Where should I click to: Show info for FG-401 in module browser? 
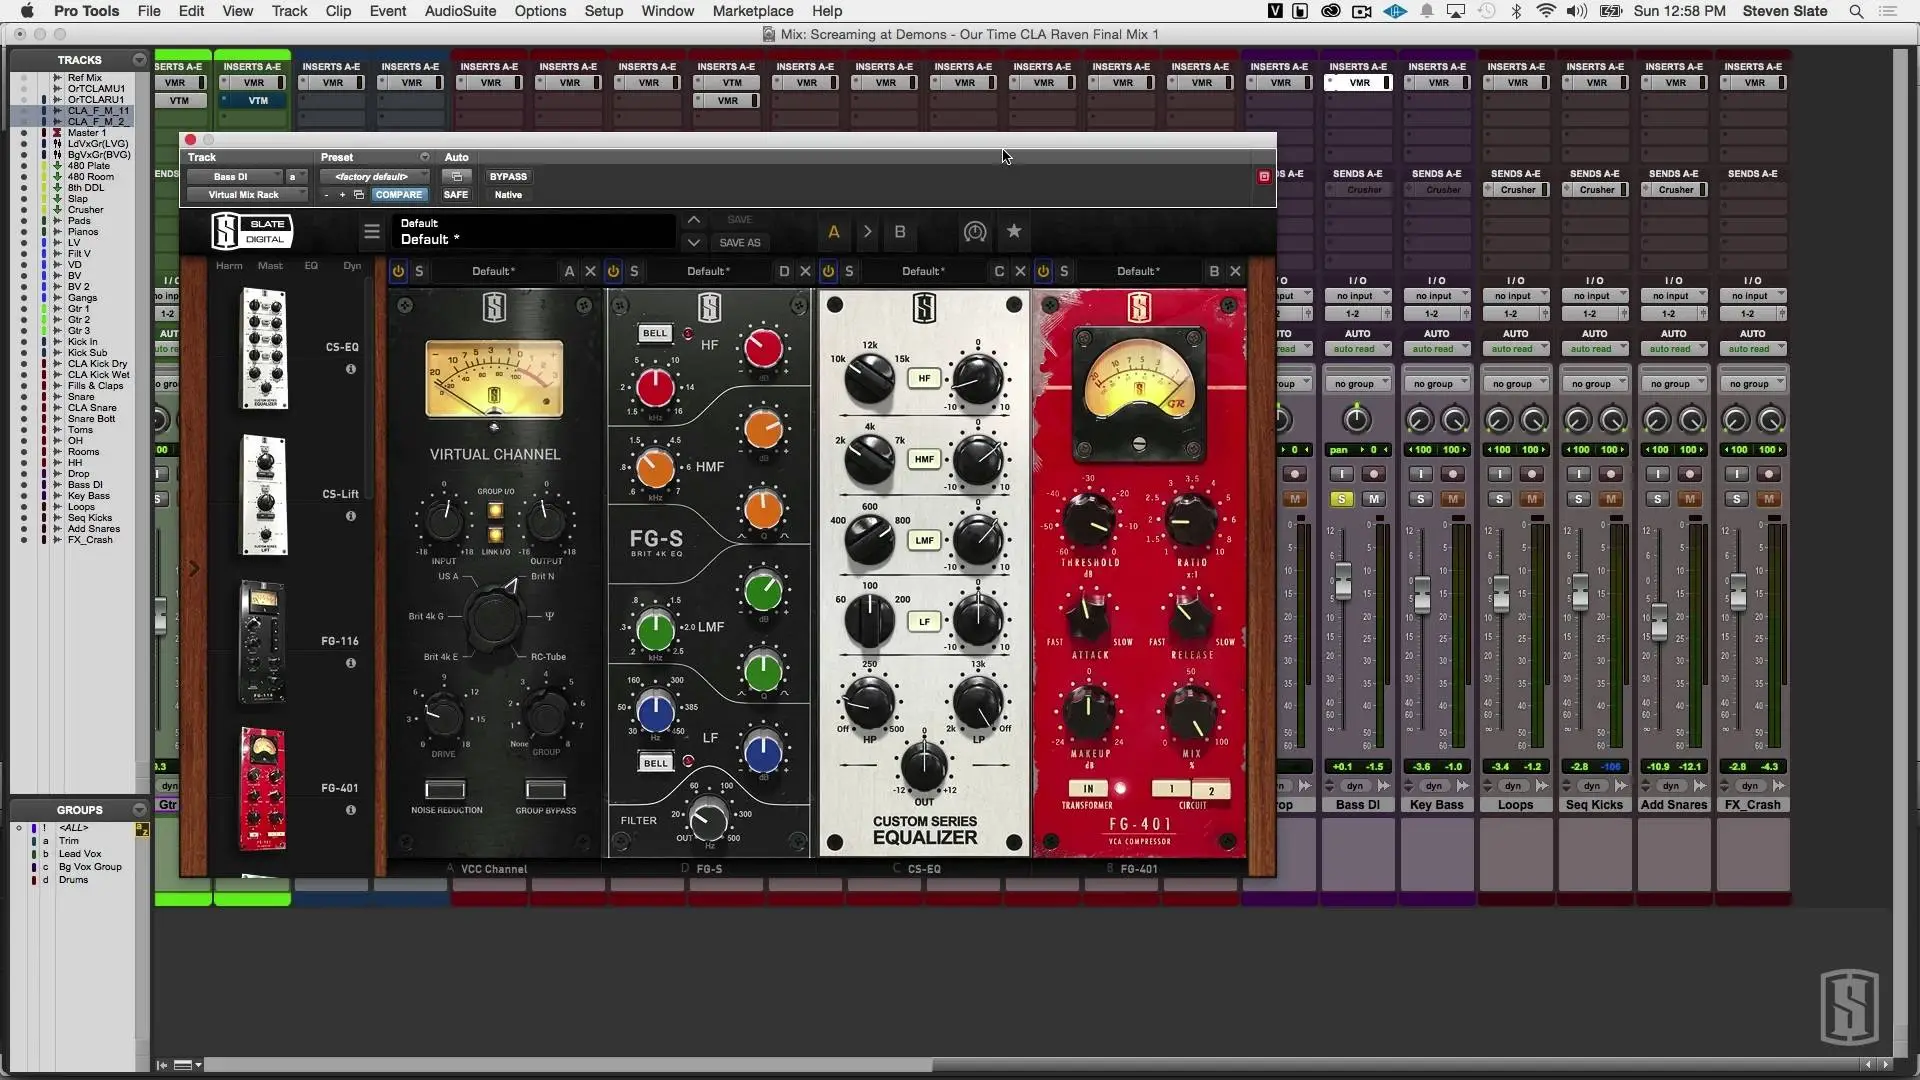click(x=351, y=810)
